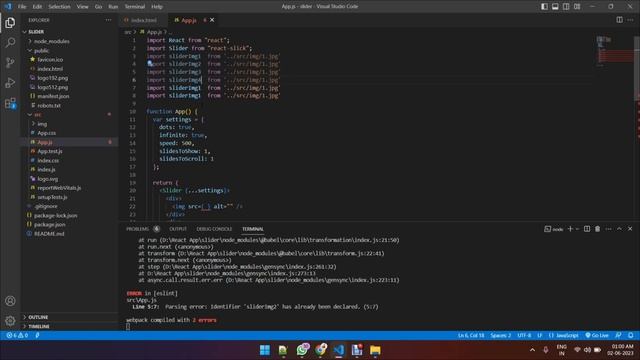Open Customize Layout icon

577,7
